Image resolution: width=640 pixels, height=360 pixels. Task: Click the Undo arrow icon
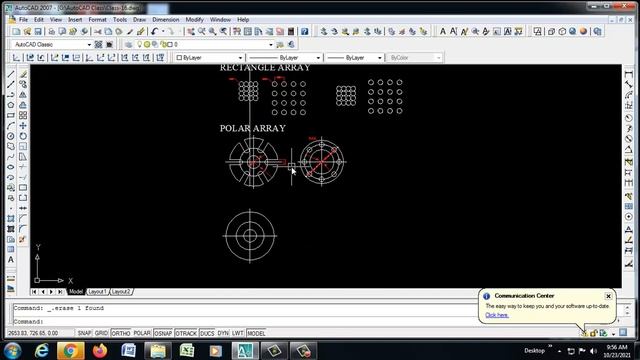(154, 31)
